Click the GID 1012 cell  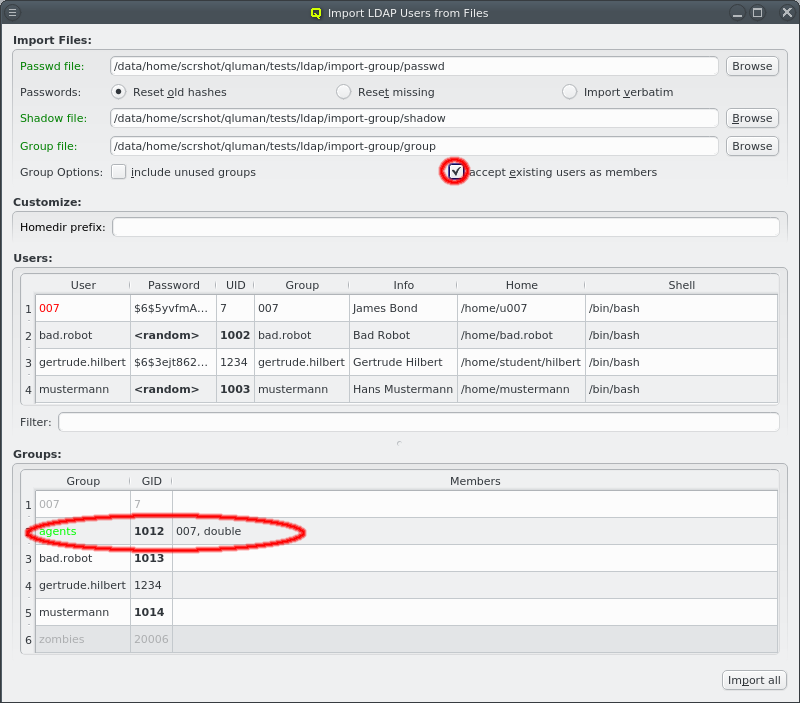[x=152, y=531]
